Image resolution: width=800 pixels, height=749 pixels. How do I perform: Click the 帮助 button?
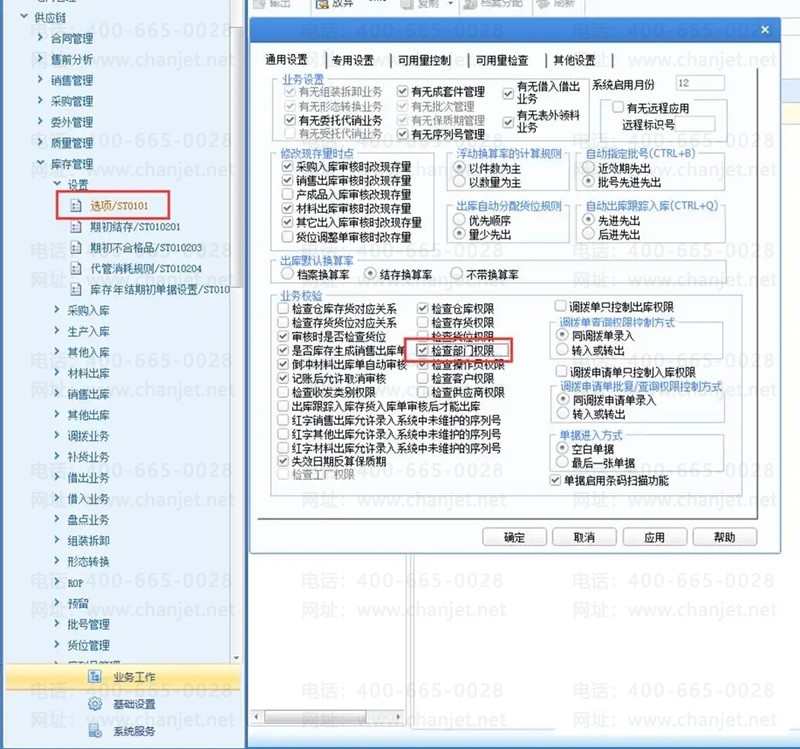pos(724,537)
